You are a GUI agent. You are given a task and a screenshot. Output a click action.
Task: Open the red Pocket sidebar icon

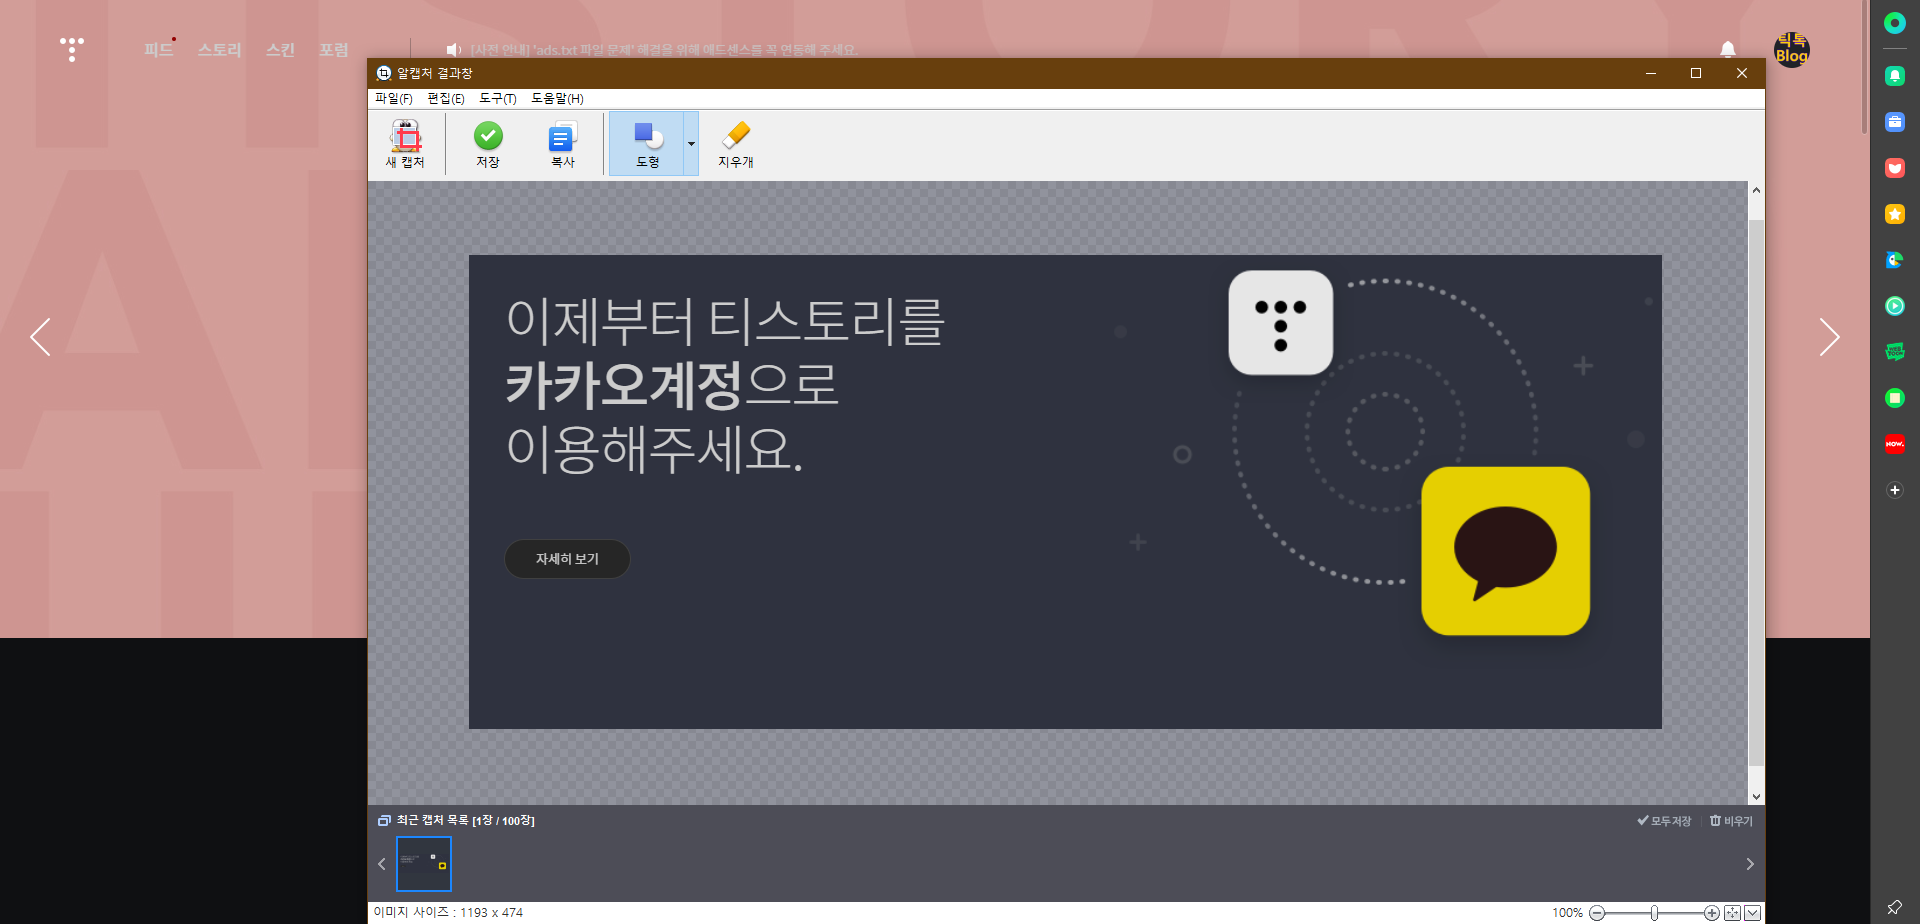[1895, 168]
